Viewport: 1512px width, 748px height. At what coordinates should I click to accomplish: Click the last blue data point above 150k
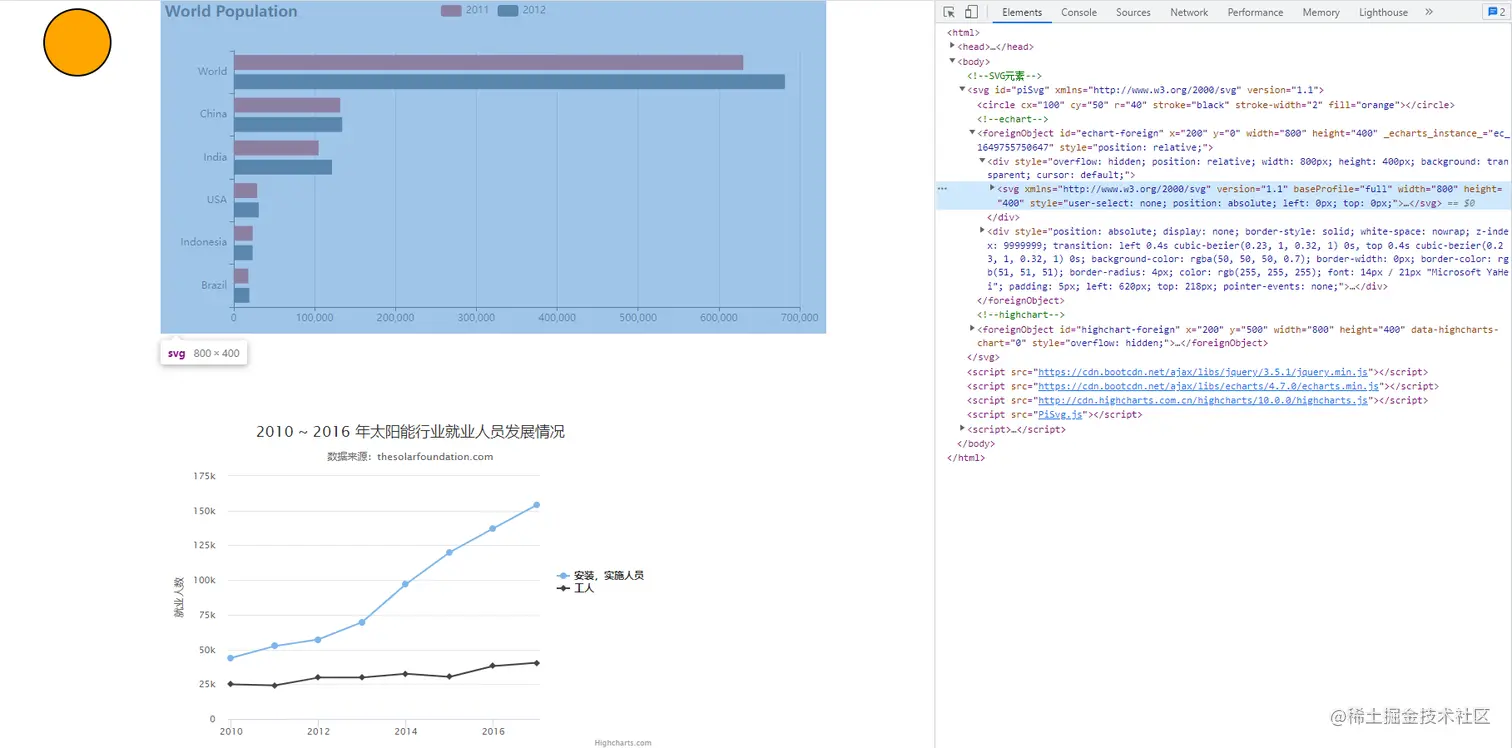pyautogui.click(x=536, y=505)
